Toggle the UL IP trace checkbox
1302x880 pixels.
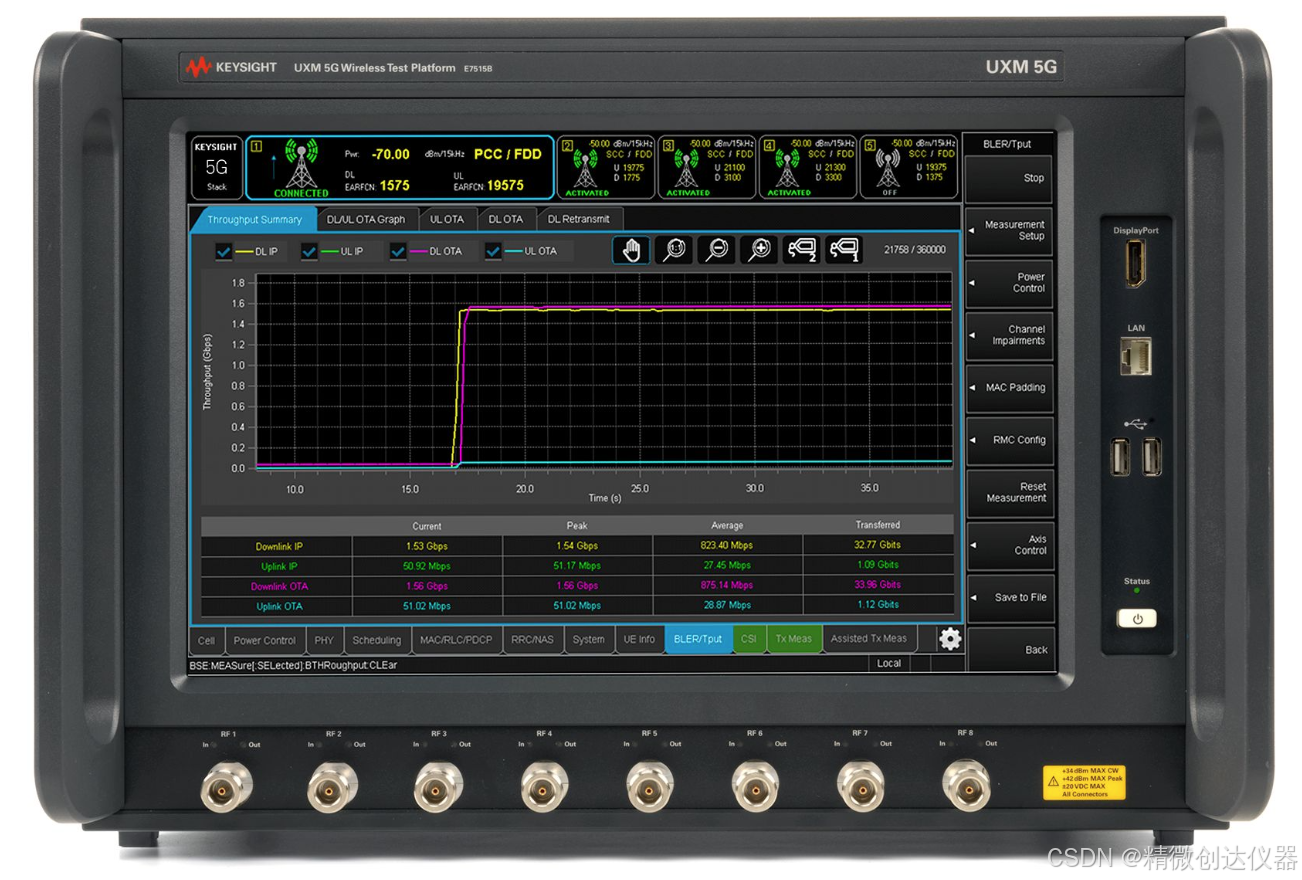pos(311,251)
